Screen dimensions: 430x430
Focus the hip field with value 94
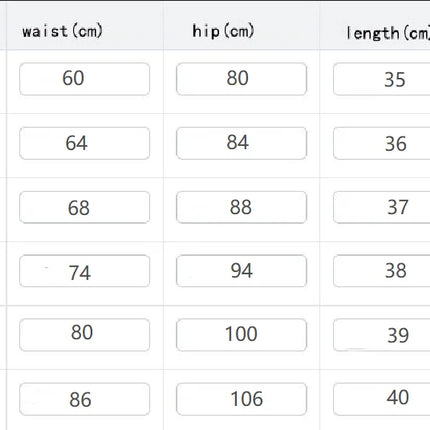[241, 271]
